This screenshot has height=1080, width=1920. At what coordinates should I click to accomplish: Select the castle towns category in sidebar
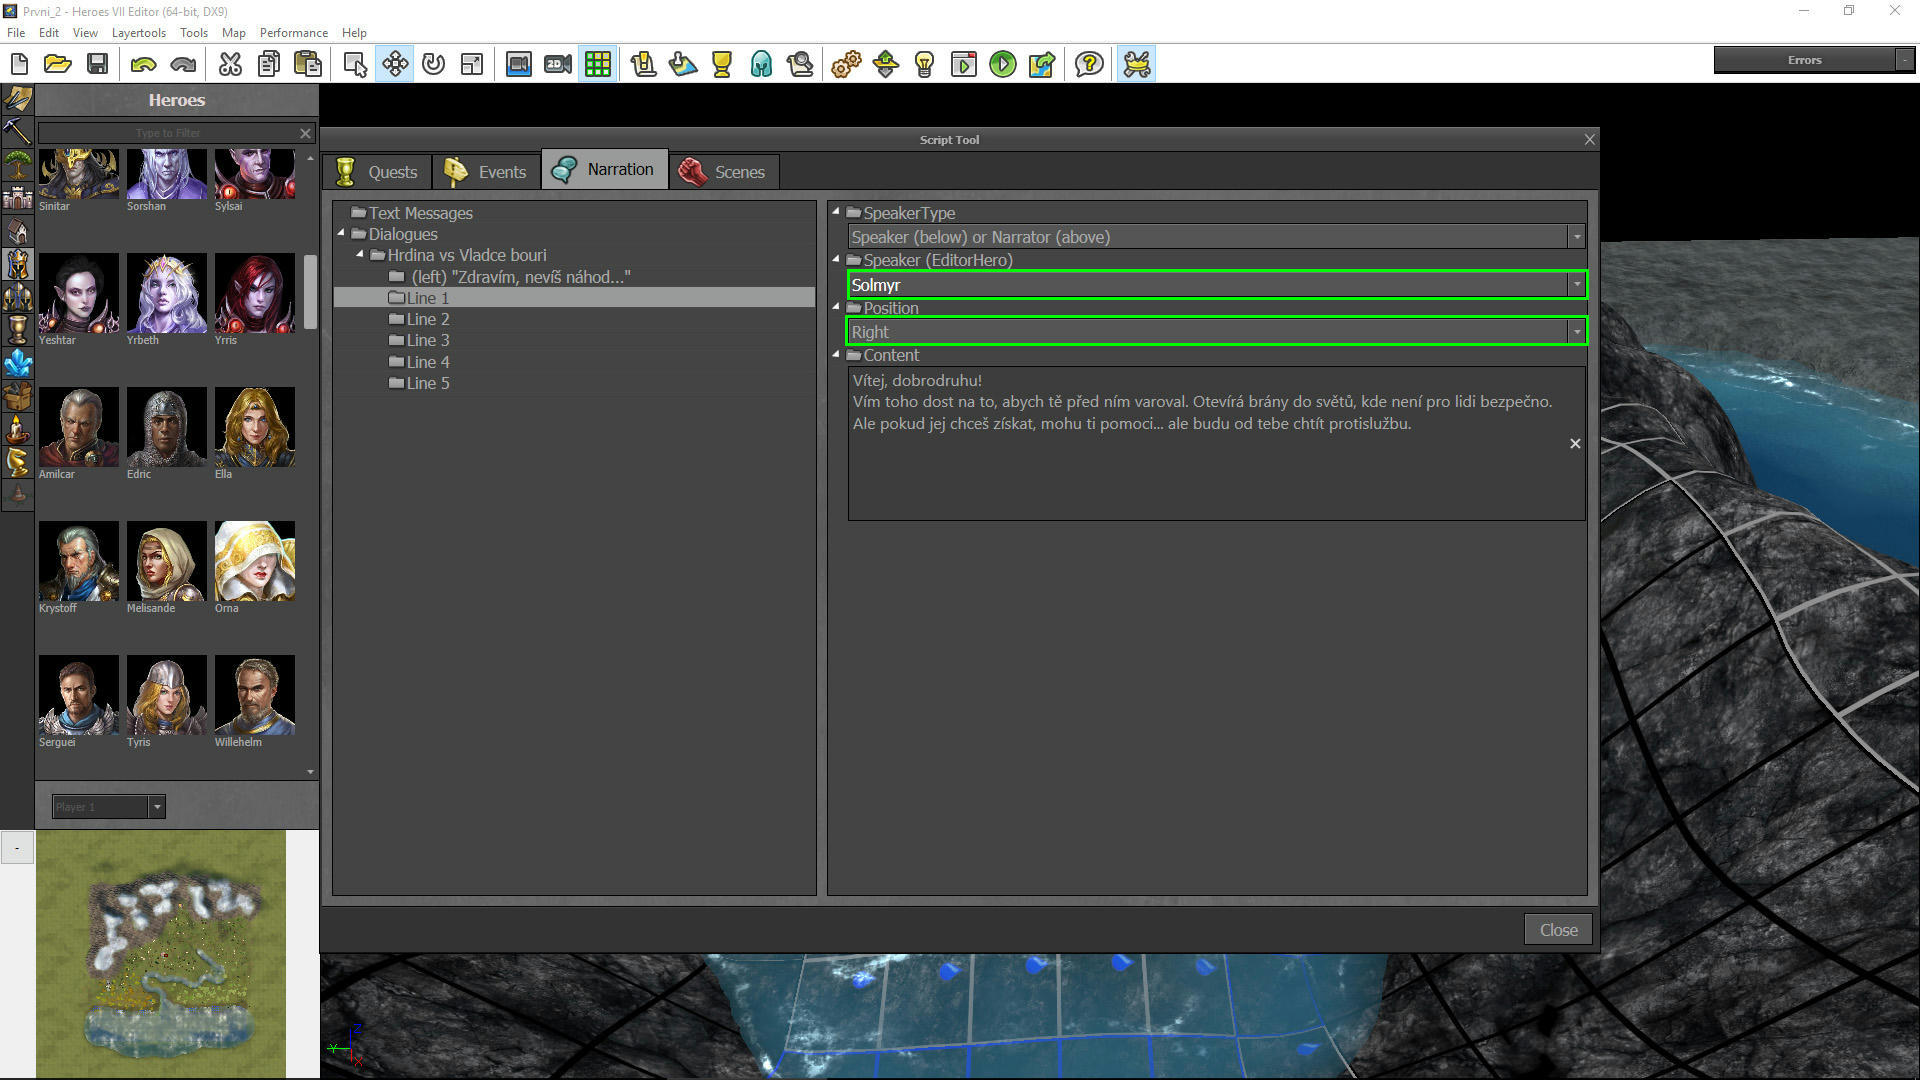point(17,197)
